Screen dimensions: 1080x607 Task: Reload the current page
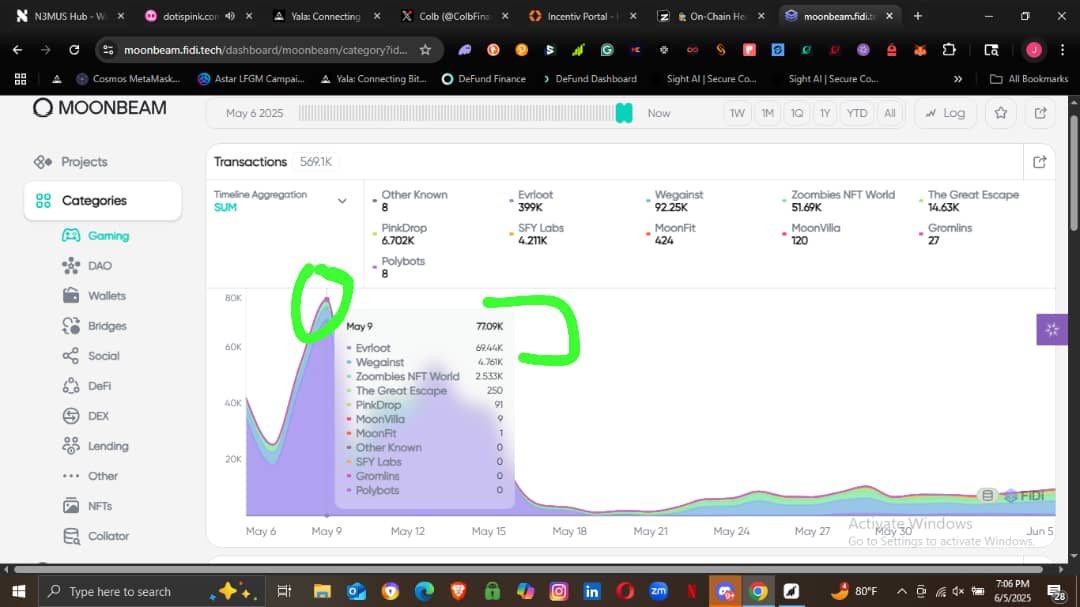[74, 50]
